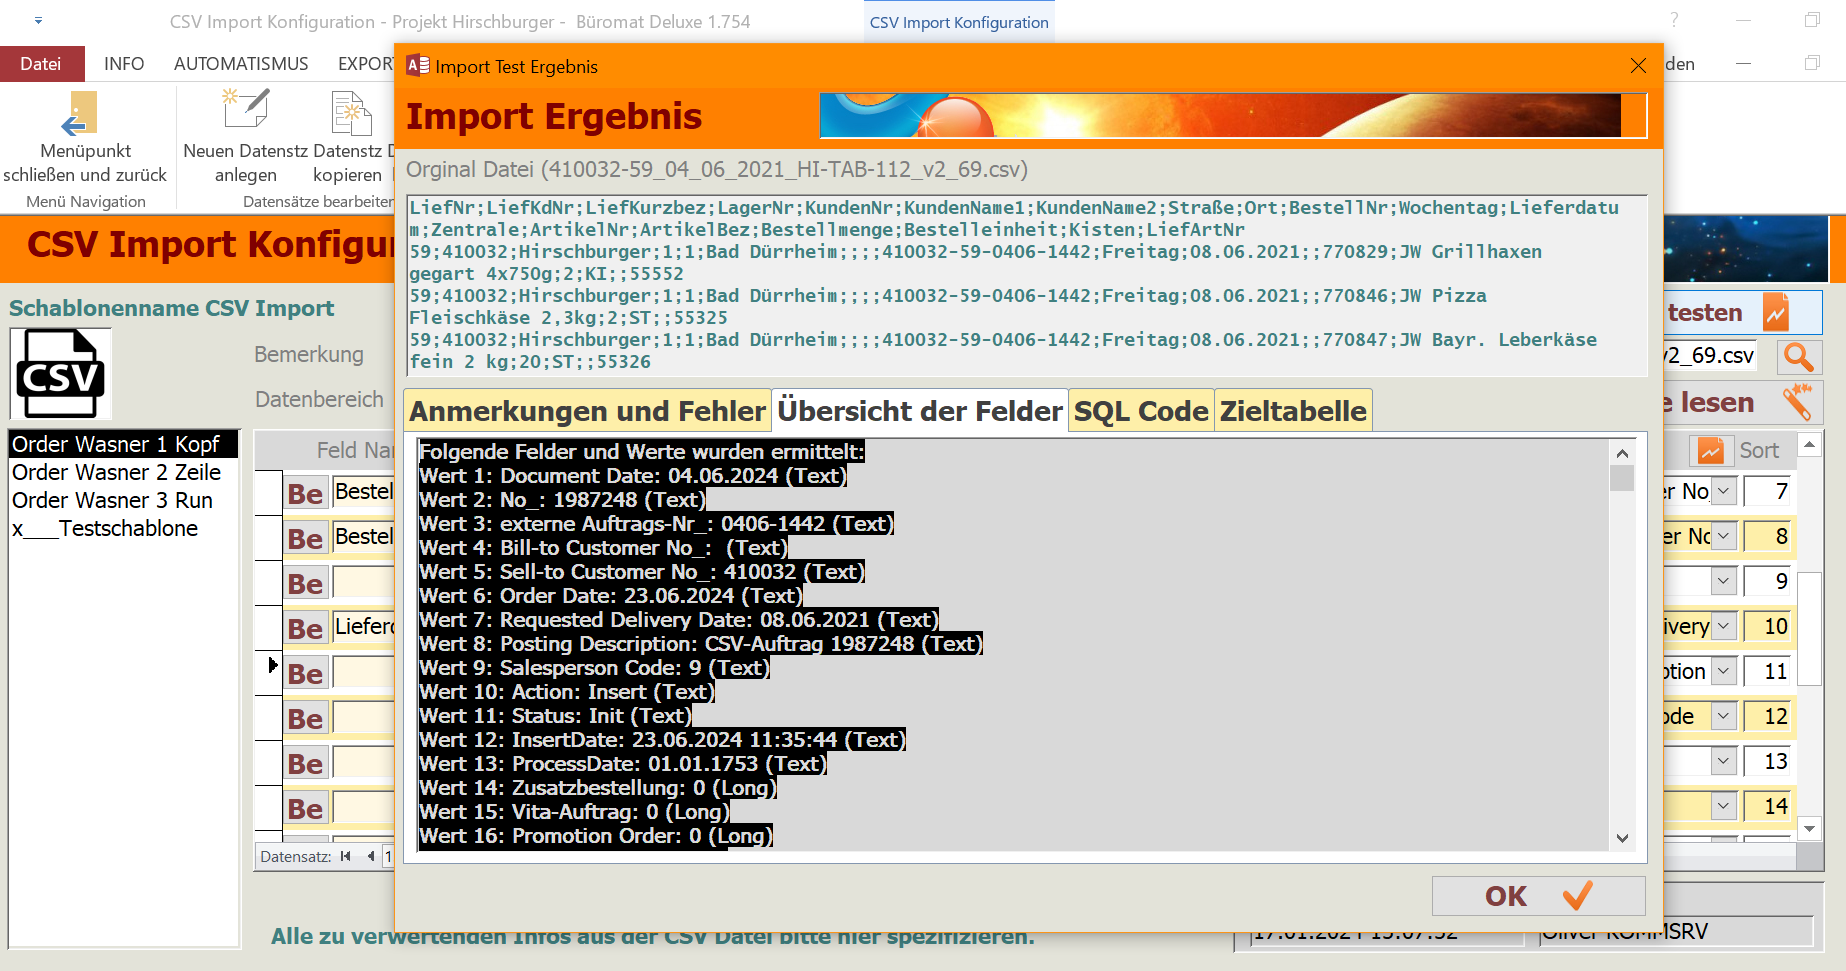The height and width of the screenshot is (971, 1846).
Task: Click the magnifier search icon beside the csv filename
Action: tap(1799, 357)
